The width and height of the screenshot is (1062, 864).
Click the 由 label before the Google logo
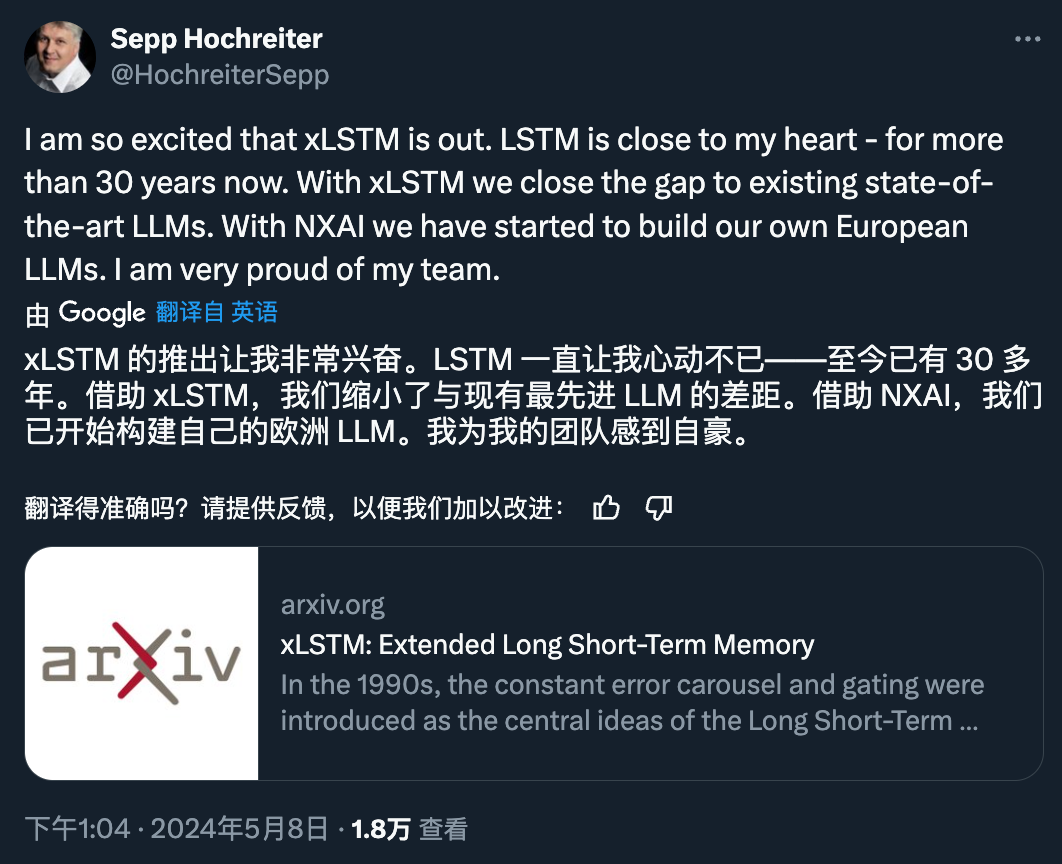[36, 312]
